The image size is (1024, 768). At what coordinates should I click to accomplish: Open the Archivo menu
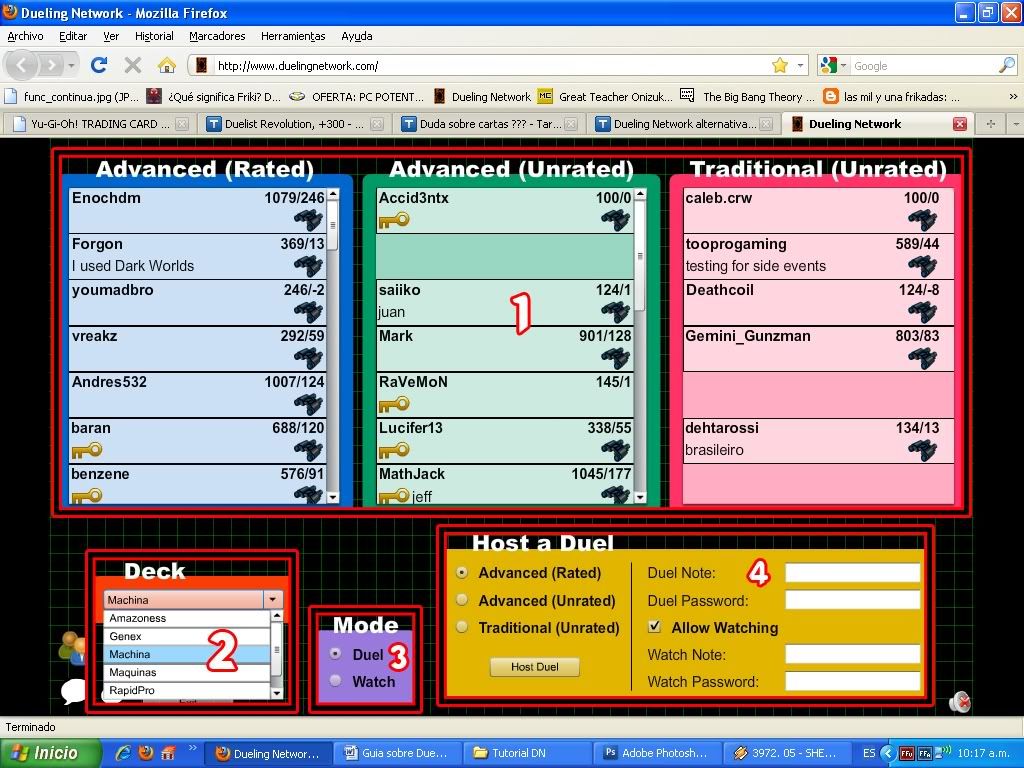25,37
